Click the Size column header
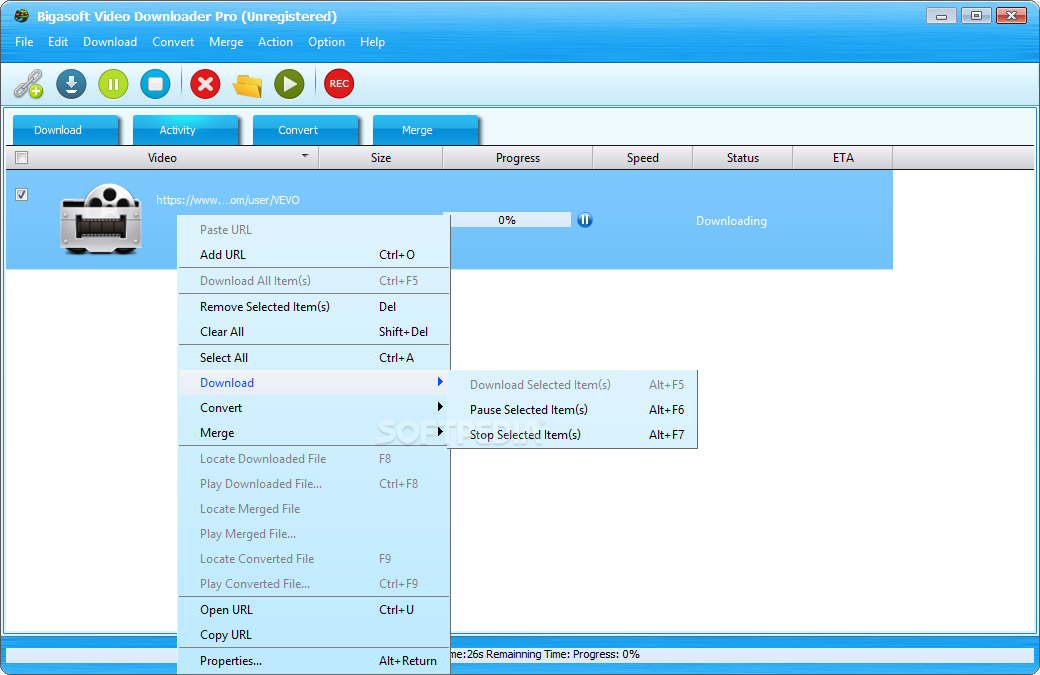 point(381,158)
